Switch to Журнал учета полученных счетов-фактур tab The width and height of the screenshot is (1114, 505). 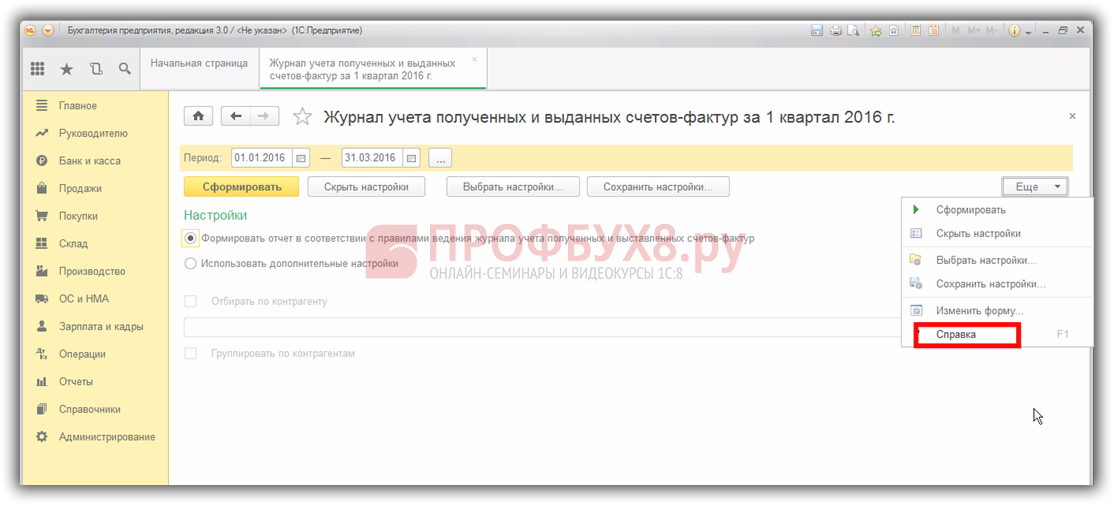click(x=373, y=69)
